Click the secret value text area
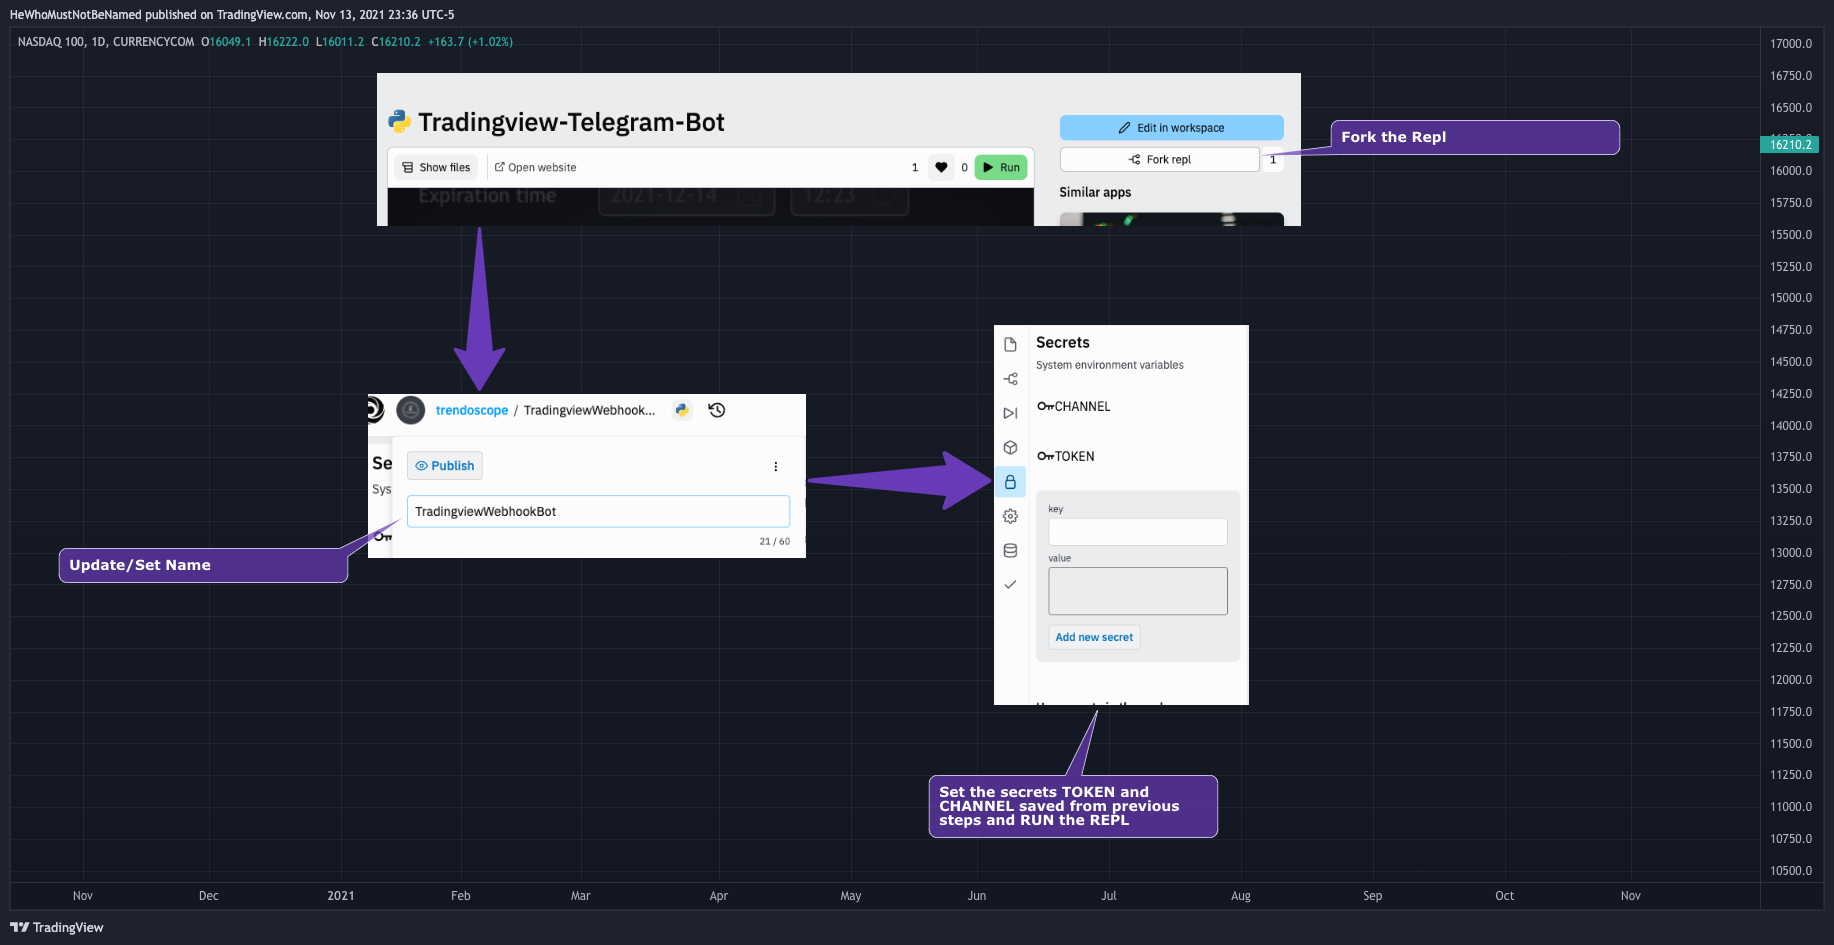1834x945 pixels. (1138, 591)
